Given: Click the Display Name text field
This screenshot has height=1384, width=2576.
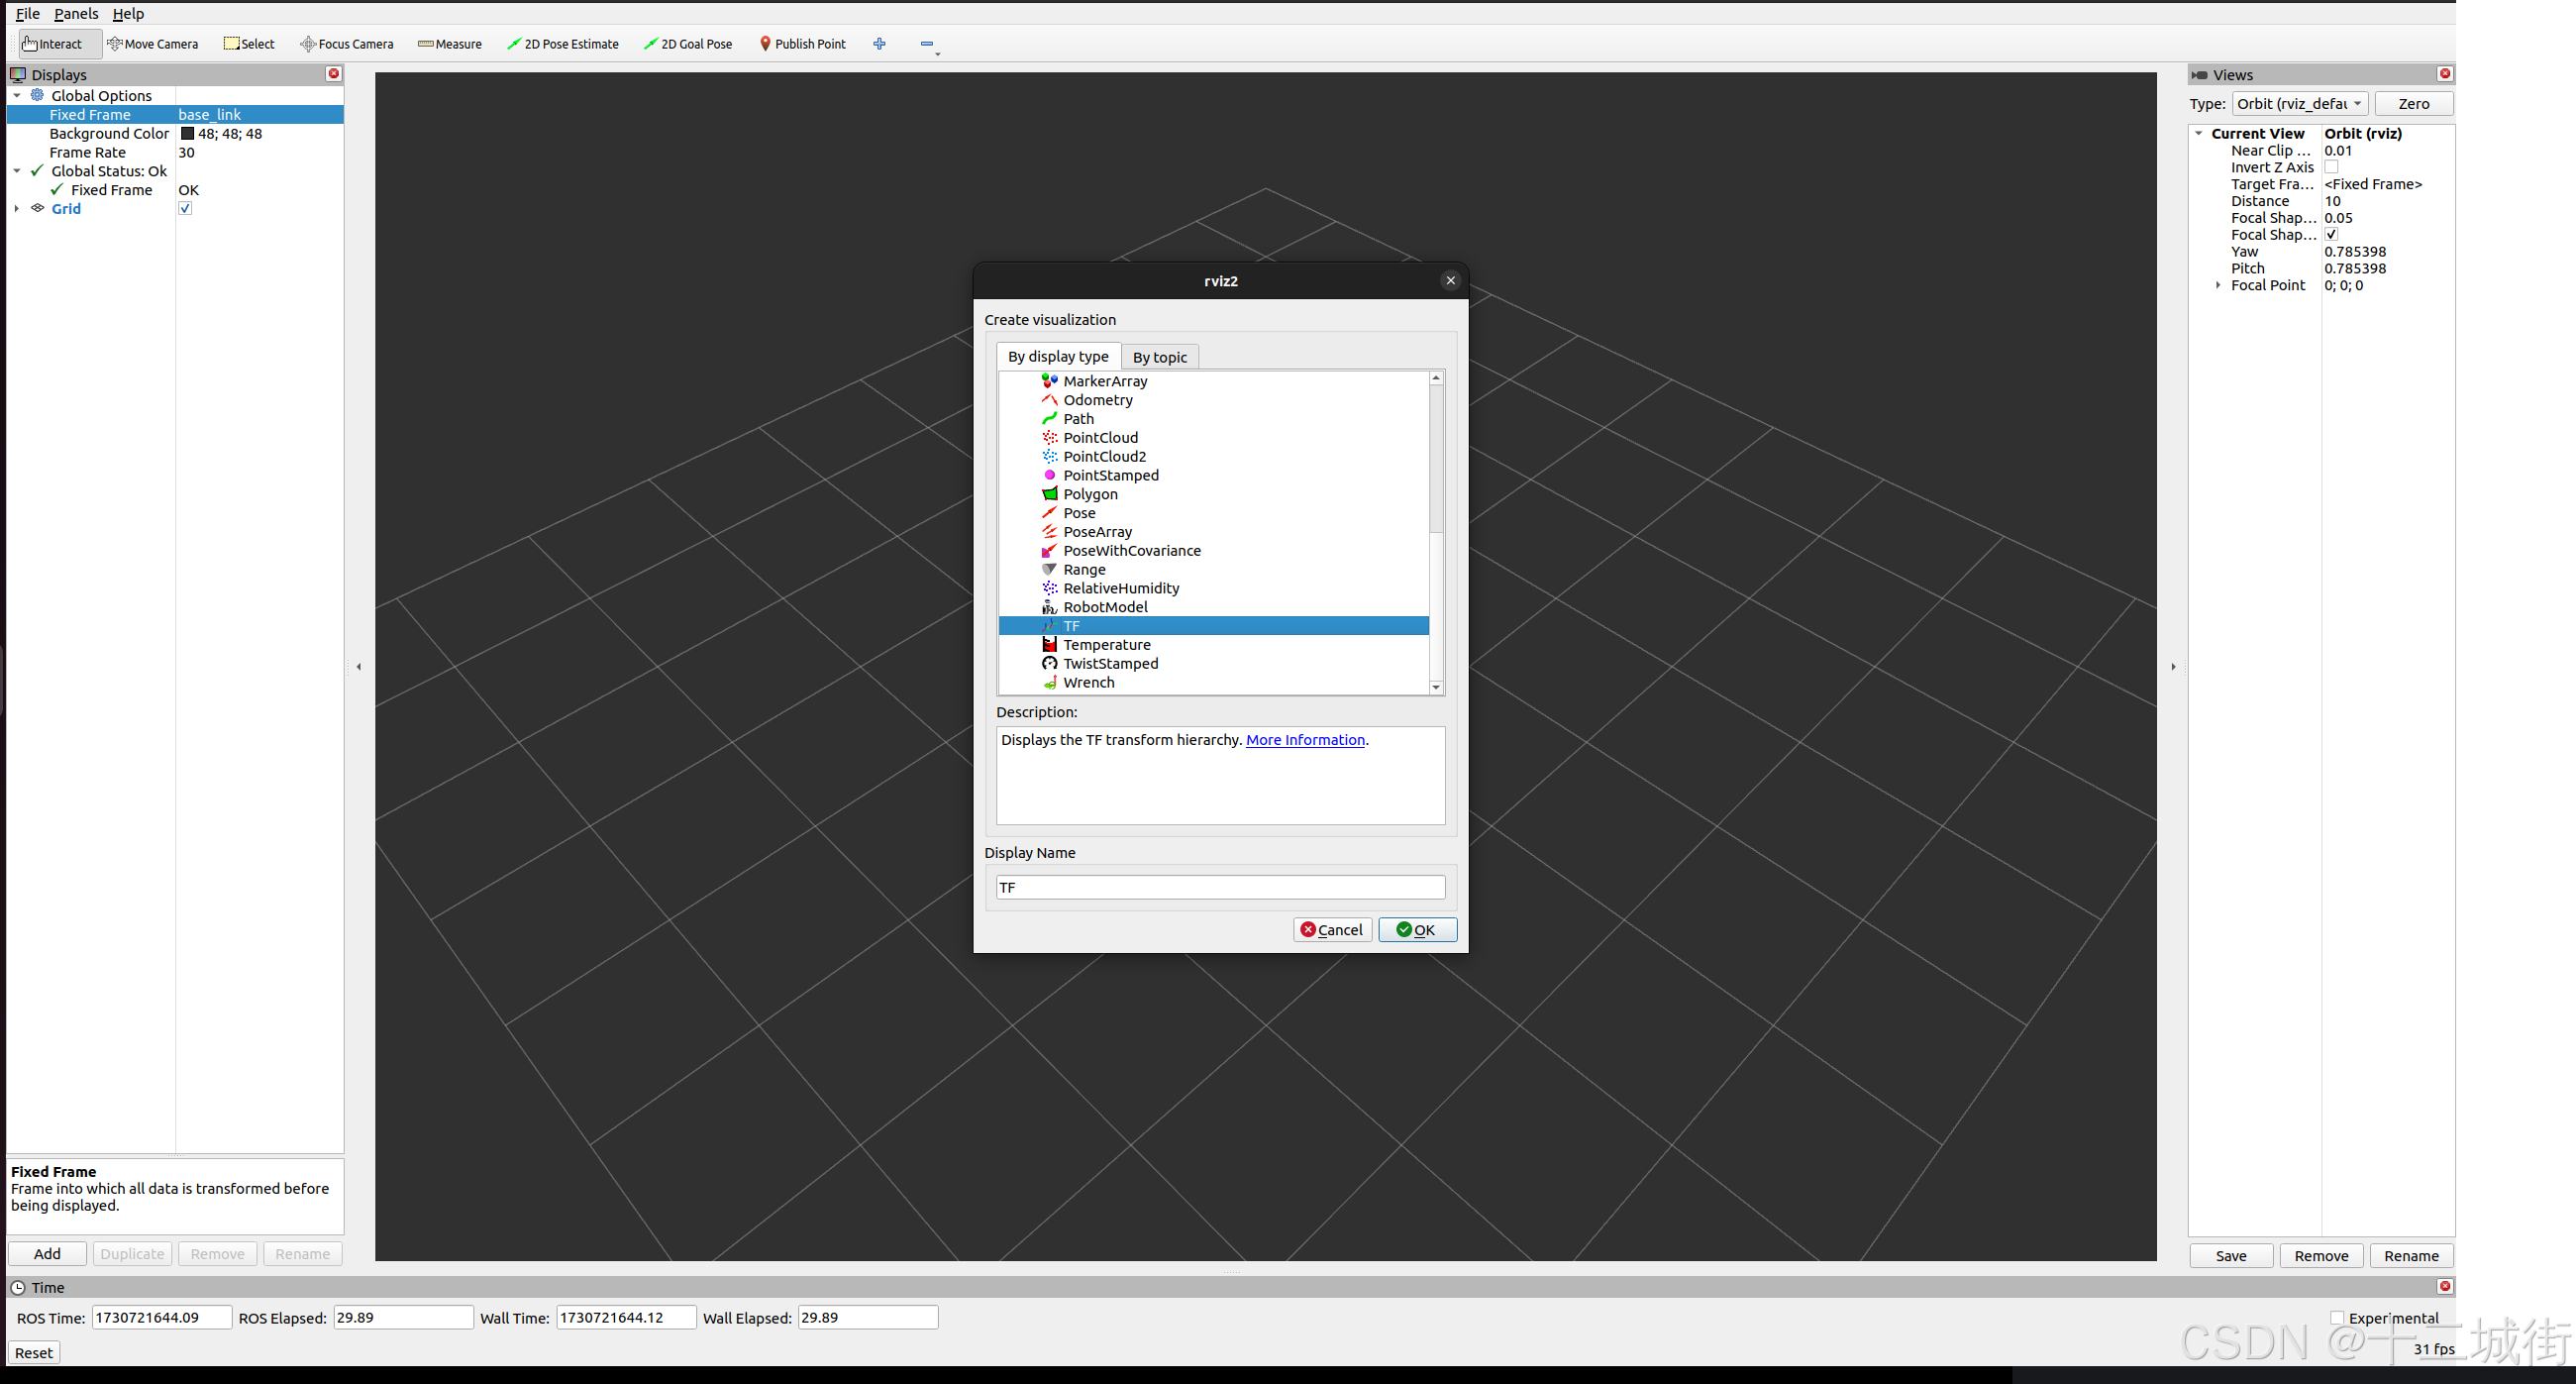Looking at the screenshot, I should point(1219,887).
